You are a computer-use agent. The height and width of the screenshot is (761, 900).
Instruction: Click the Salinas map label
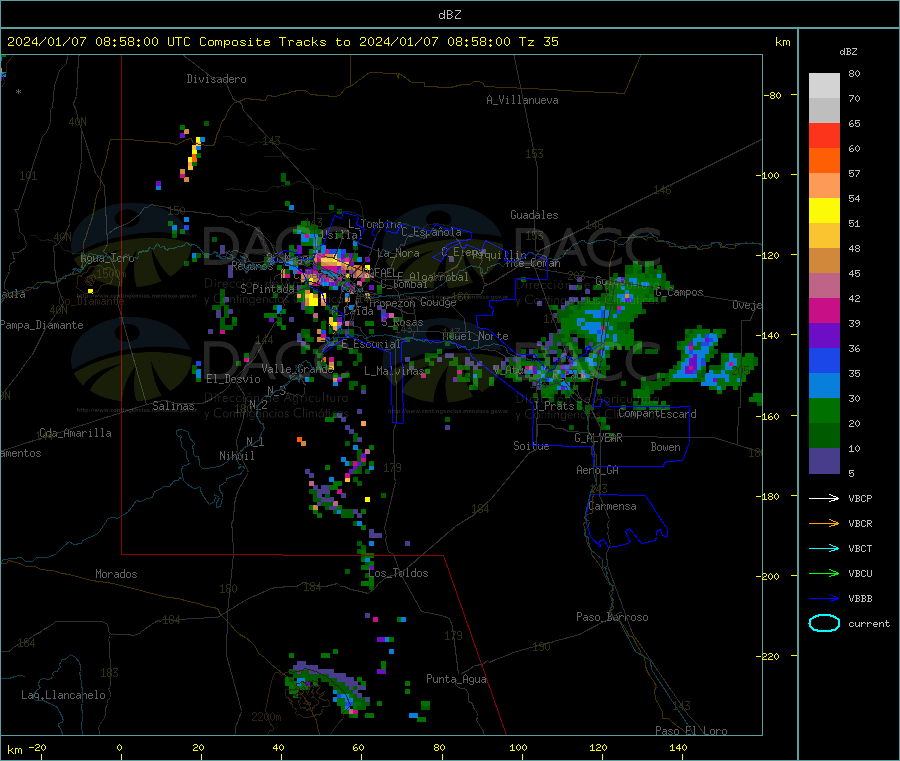coord(173,406)
